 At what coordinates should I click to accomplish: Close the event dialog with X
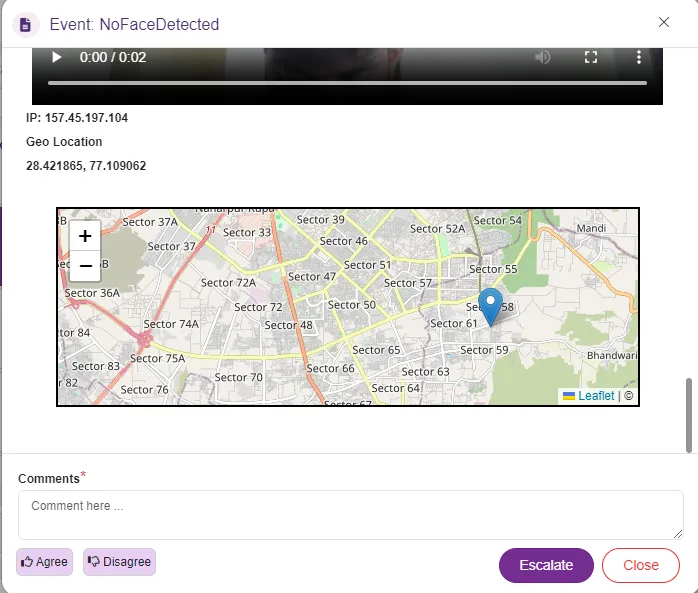click(664, 22)
